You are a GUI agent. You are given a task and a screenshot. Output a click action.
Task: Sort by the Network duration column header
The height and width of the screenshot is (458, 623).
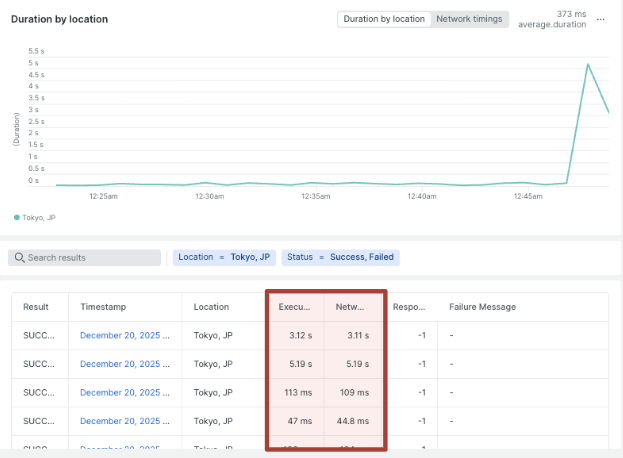pyautogui.click(x=352, y=307)
